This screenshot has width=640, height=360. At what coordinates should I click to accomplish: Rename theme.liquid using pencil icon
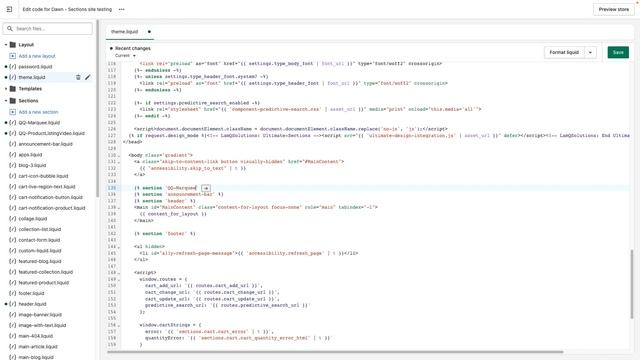[x=87, y=77]
